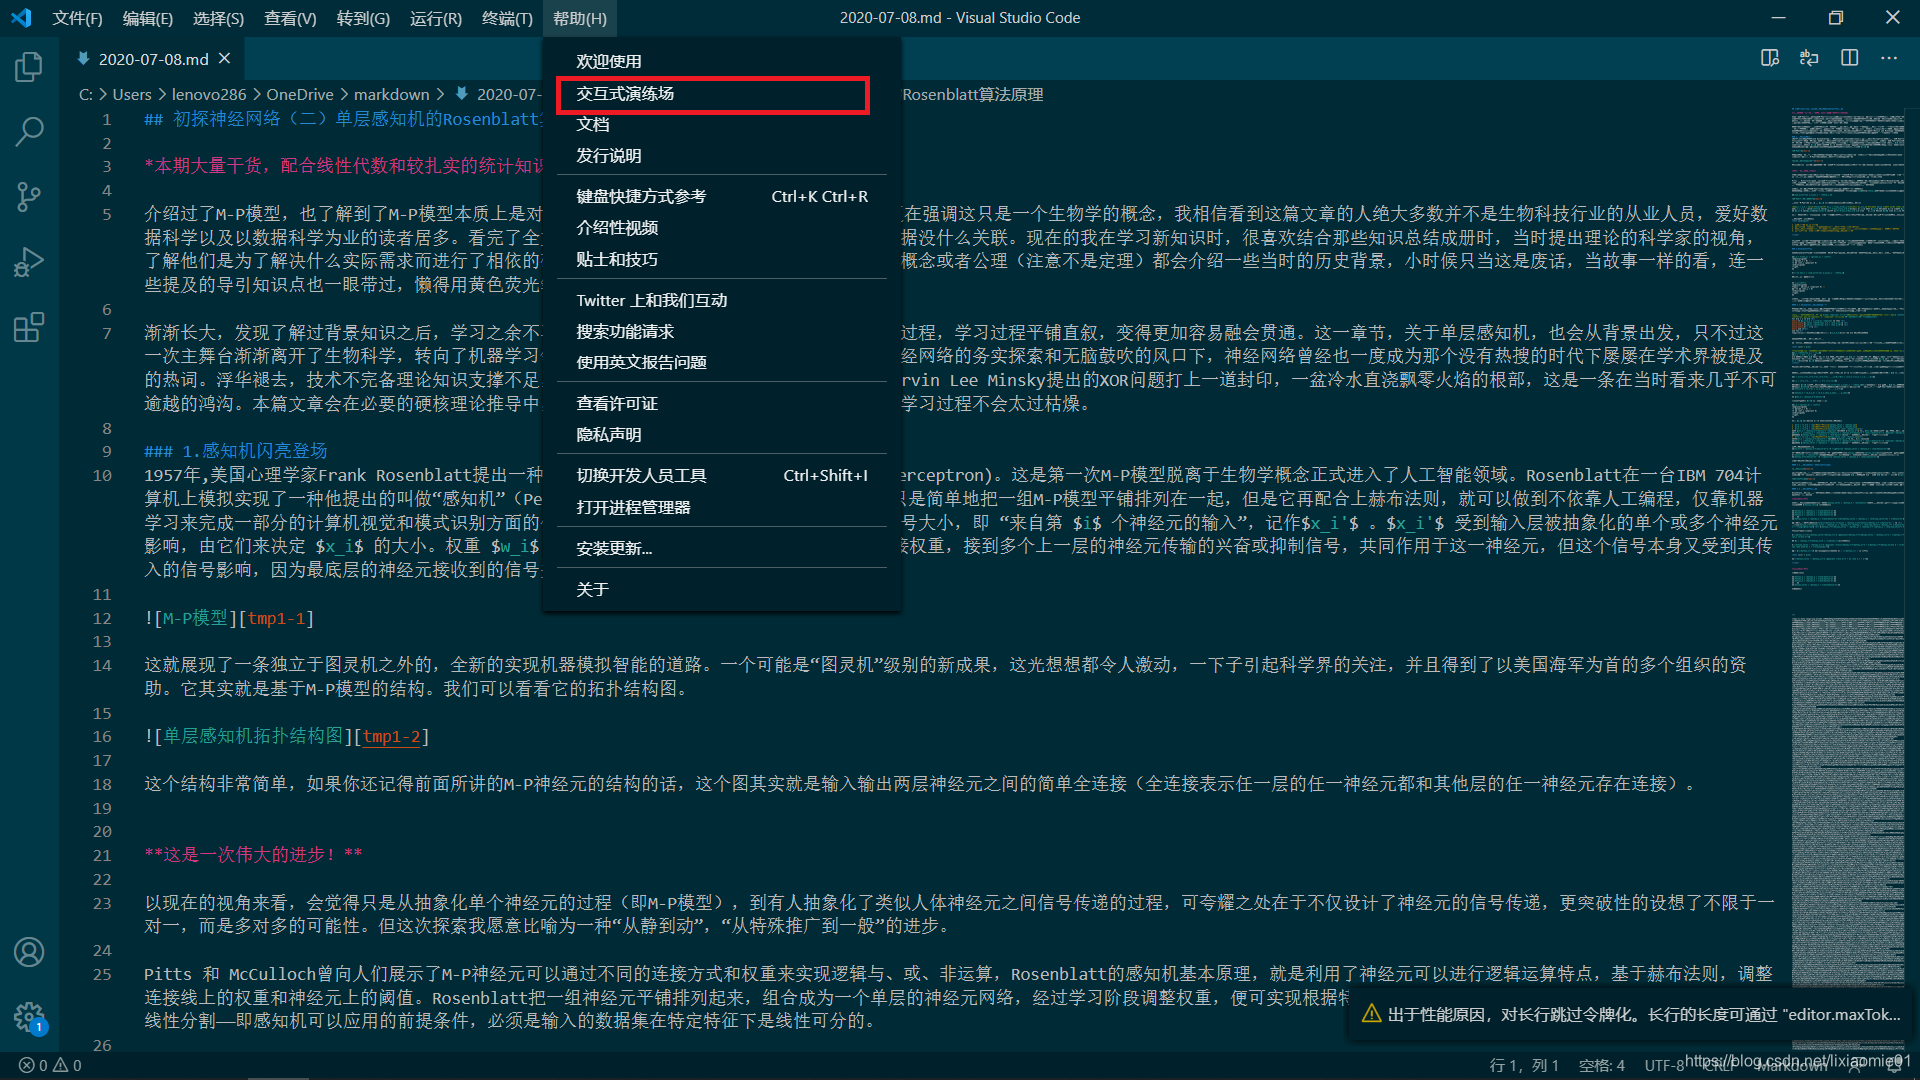Toggle word wrap editor icon
The width and height of the screenshot is (1920, 1080).
(1809, 58)
